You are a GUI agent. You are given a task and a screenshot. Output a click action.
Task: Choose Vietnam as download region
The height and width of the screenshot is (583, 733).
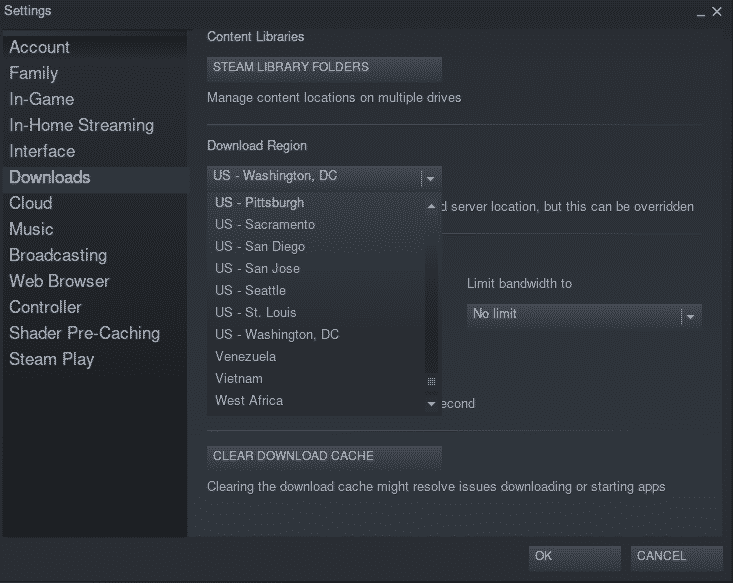pos(239,379)
